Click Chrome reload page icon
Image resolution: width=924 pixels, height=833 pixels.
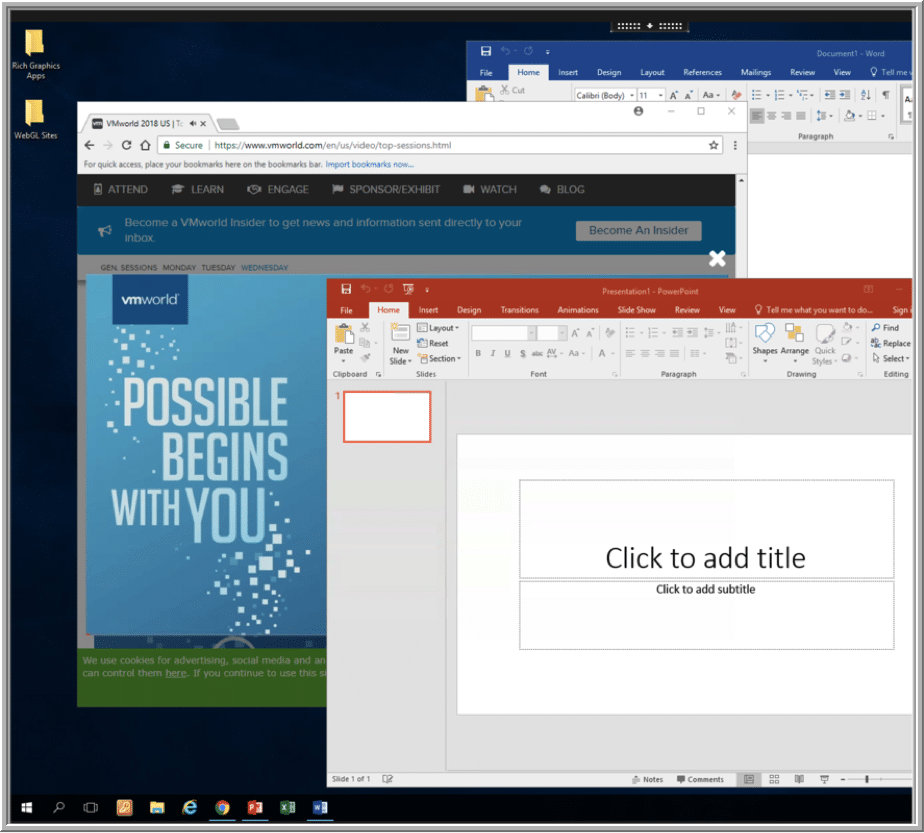pyautogui.click(x=126, y=145)
